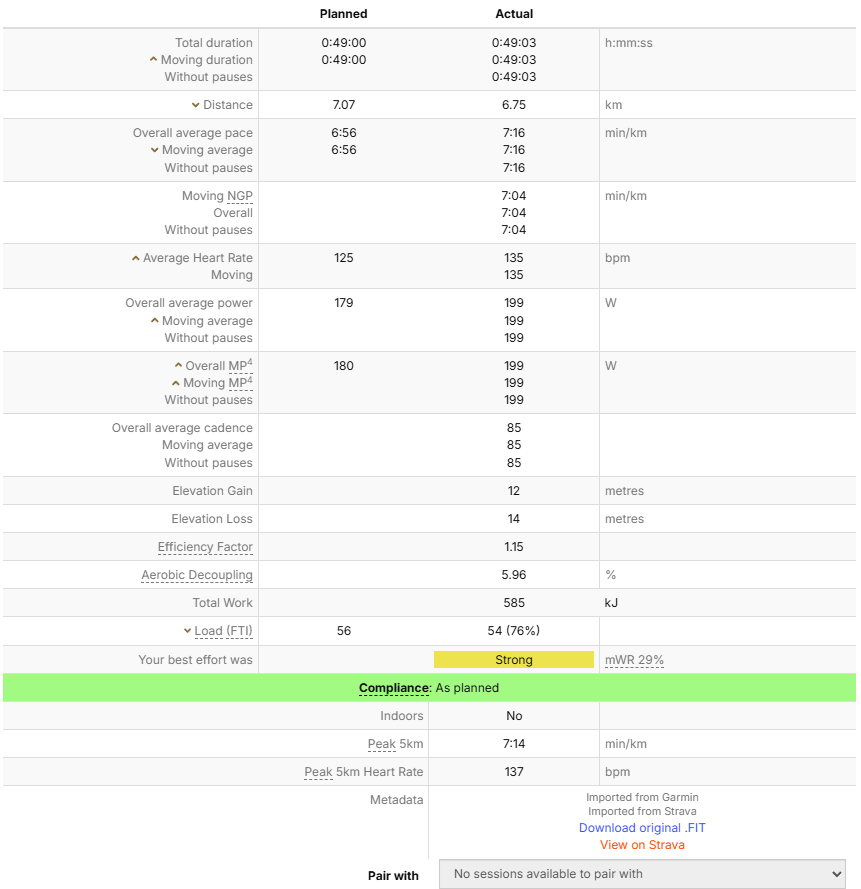Open the Pair with sessions dropdown

[642, 874]
